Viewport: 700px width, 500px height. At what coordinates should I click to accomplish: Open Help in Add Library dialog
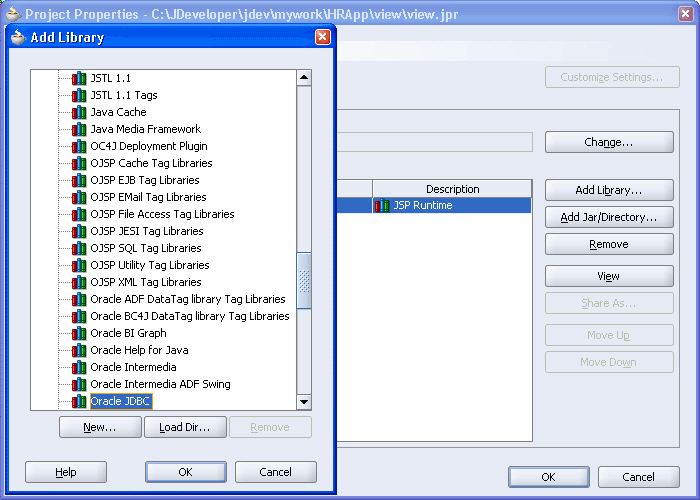pos(66,472)
